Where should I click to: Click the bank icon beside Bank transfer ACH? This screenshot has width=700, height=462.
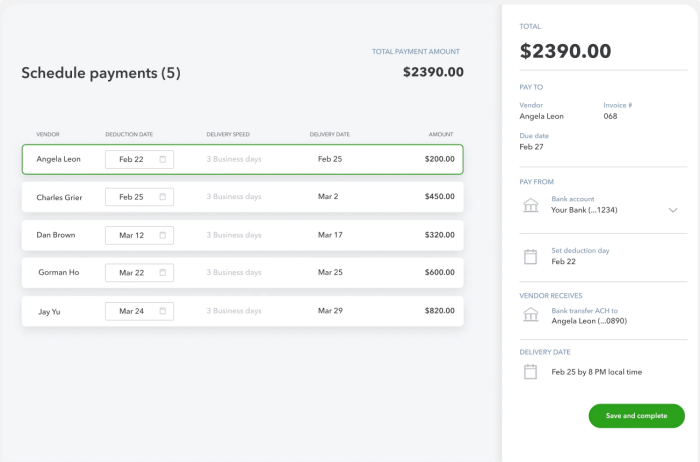tap(531, 315)
